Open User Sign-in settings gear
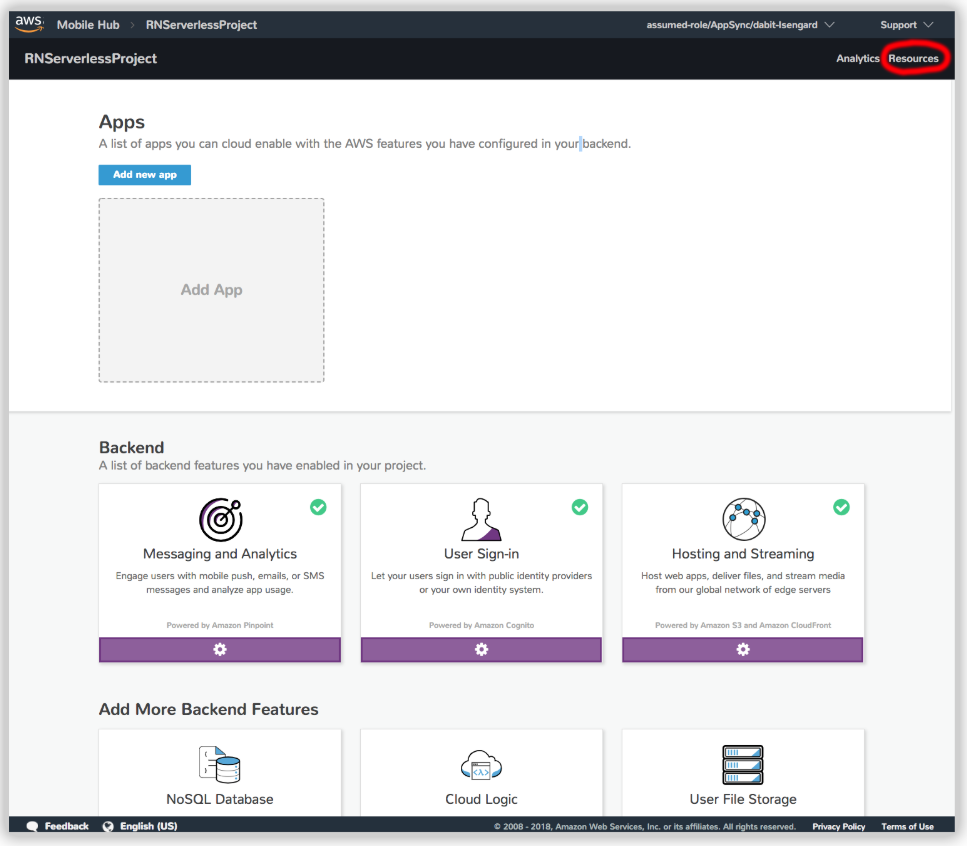The height and width of the screenshot is (846, 967). [482, 649]
